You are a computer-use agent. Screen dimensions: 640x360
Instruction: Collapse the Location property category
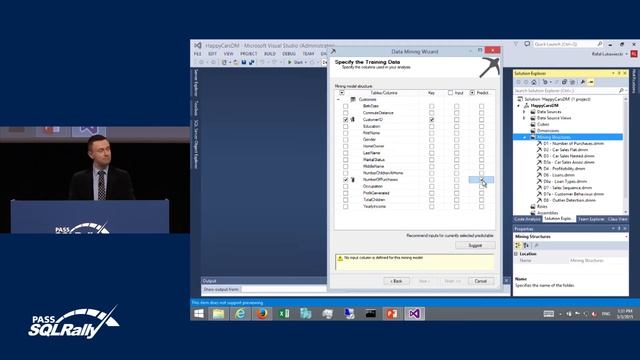pyautogui.click(x=517, y=254)
